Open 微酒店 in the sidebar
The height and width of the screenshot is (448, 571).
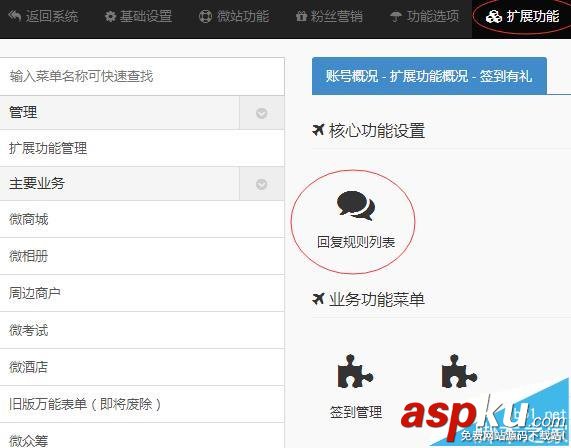[142, 367]
